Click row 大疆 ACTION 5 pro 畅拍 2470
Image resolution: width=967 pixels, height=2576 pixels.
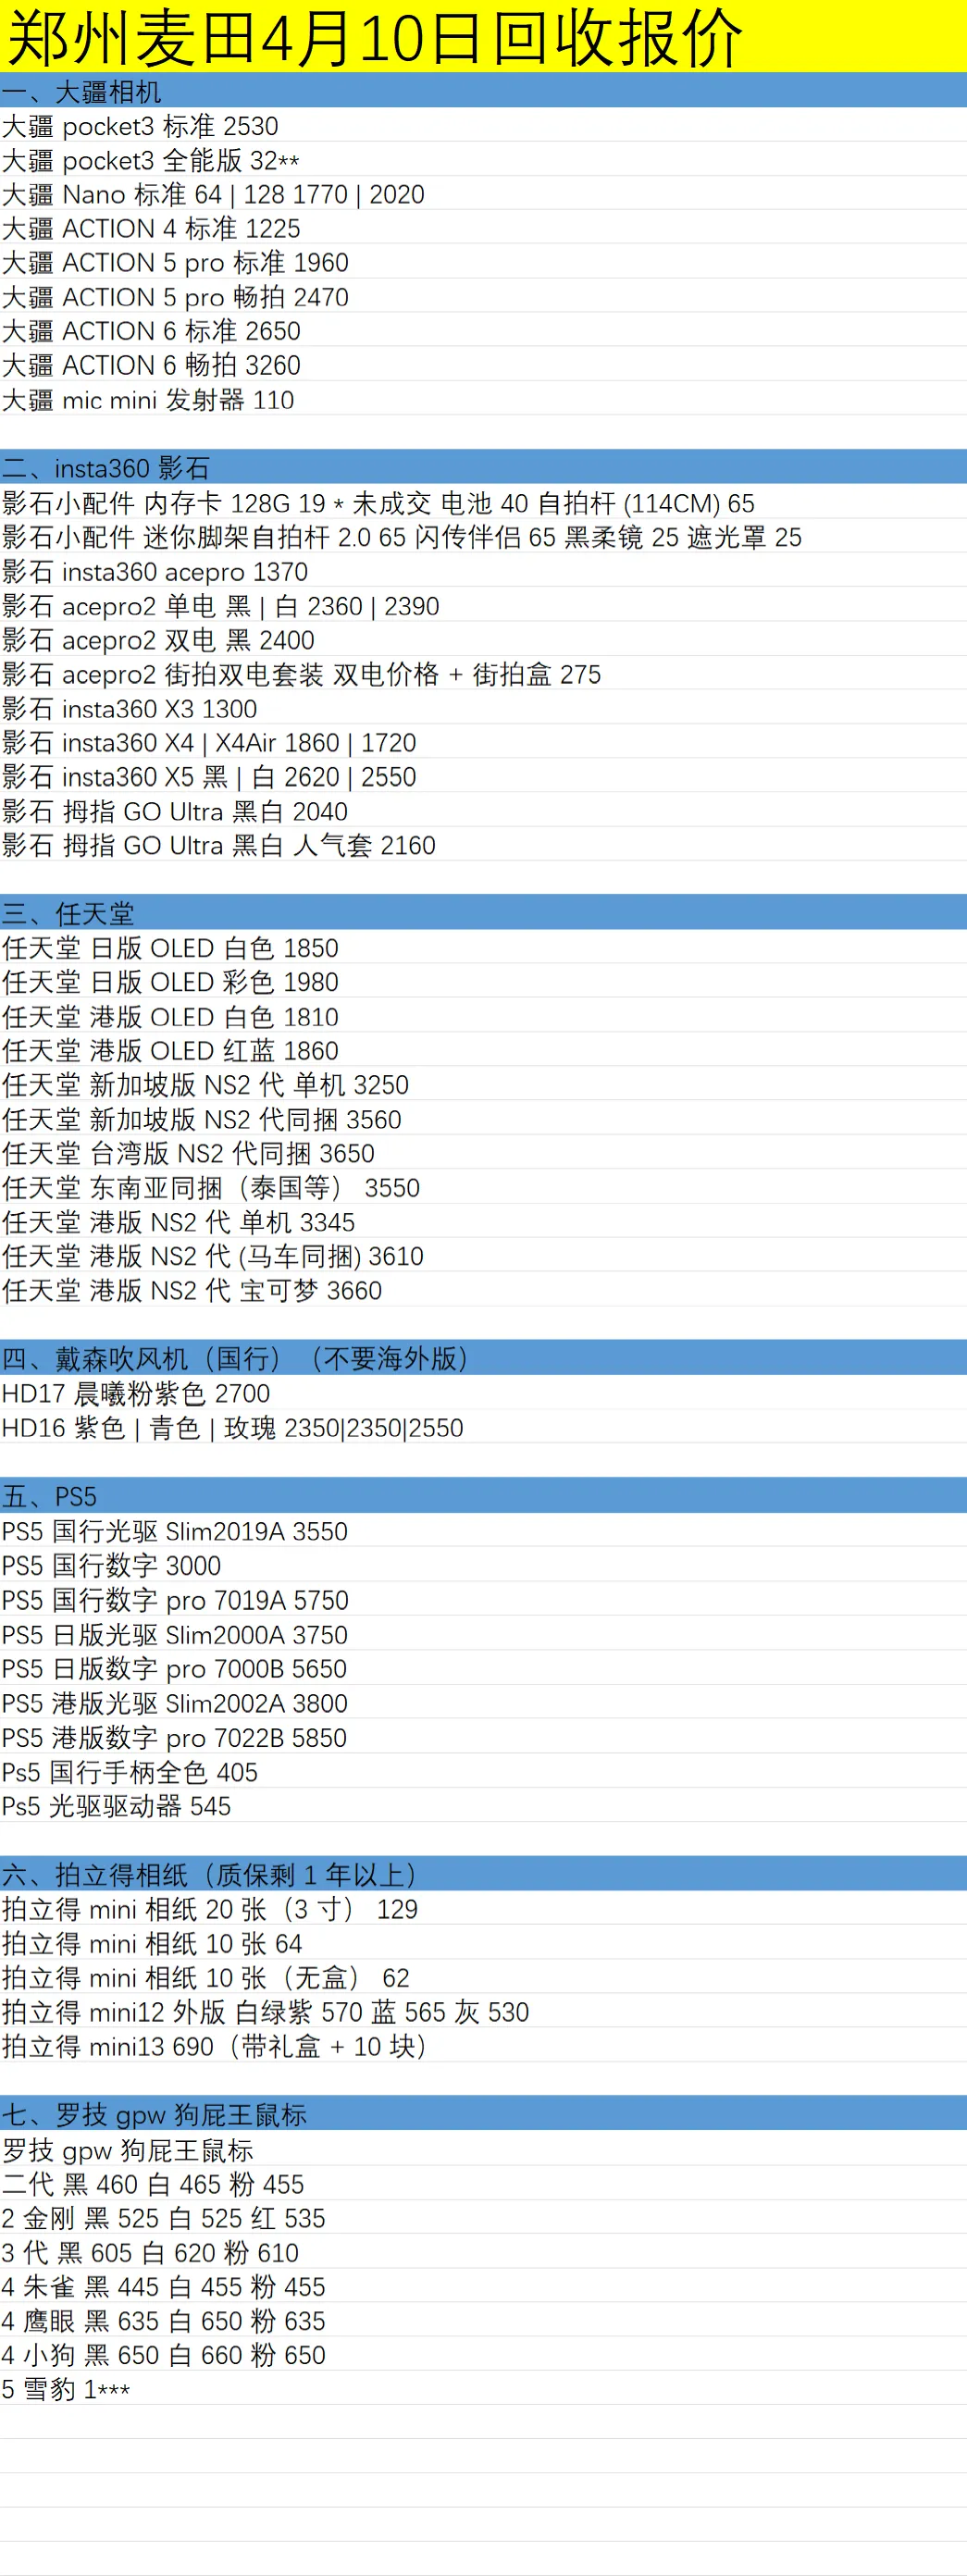coord(483,297)
